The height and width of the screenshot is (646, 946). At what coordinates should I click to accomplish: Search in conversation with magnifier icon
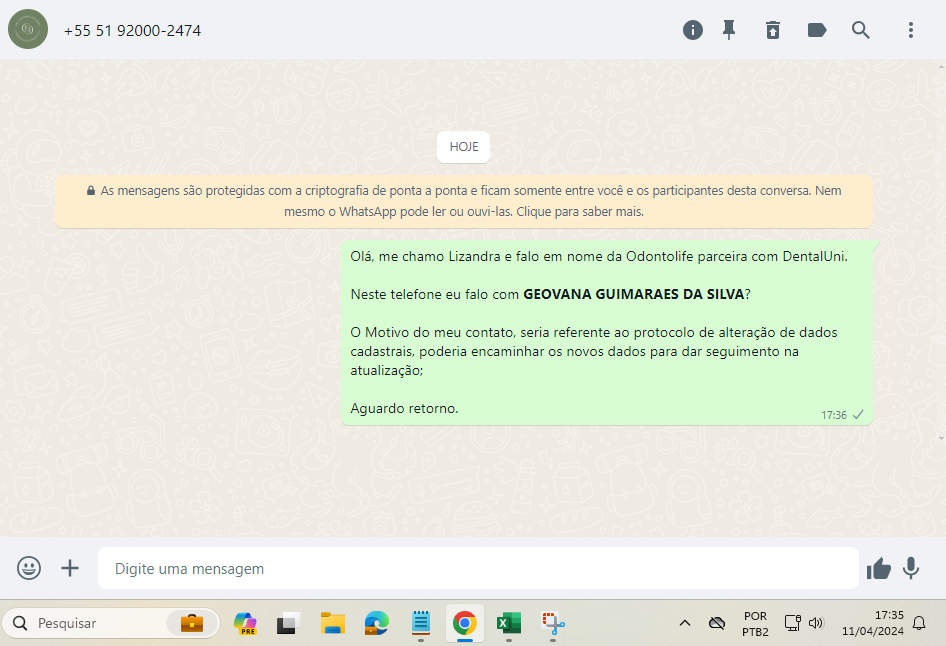[x=860, y=30]
